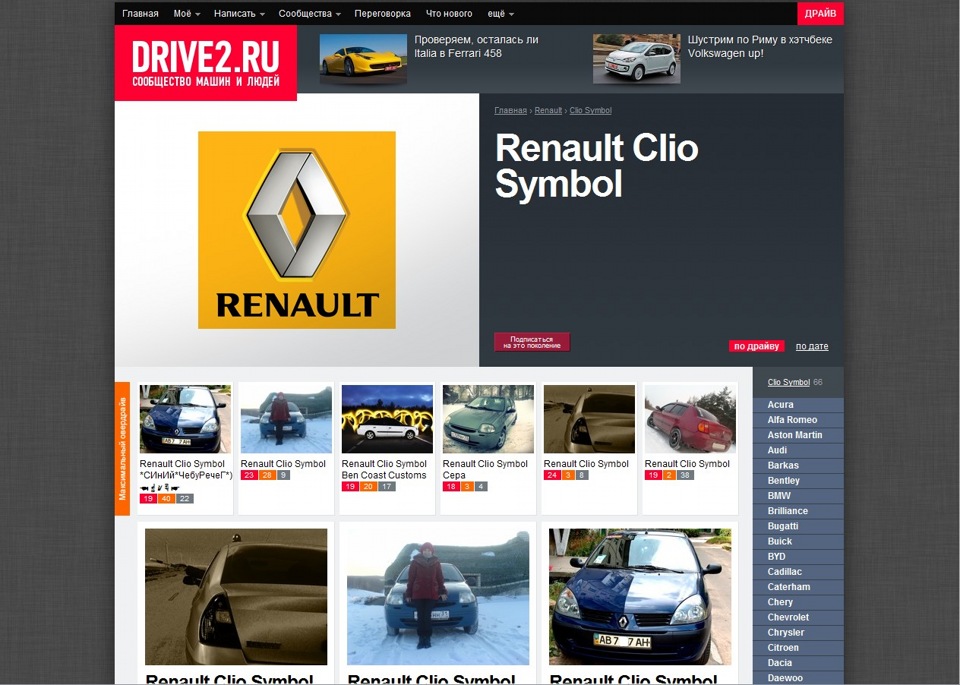Expand the Сообщества dropdown menu
960x685 pixels.
tap(309, 13)
